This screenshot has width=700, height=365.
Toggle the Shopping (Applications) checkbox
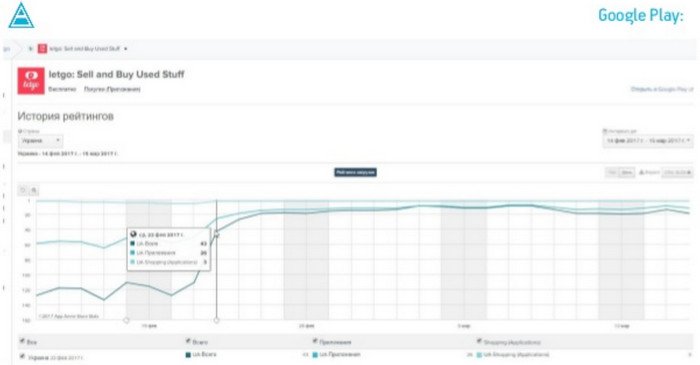click(x=479, y=341)
